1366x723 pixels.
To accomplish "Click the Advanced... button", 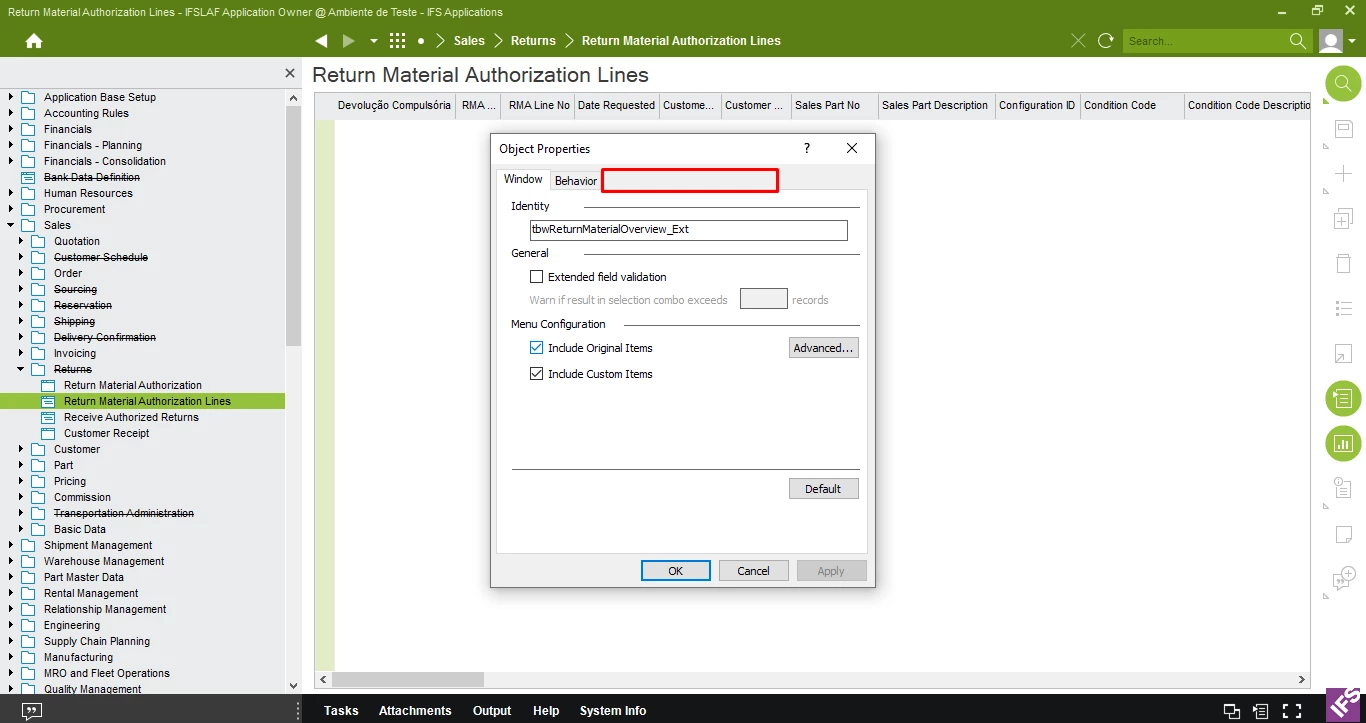I will pos(823,347).
